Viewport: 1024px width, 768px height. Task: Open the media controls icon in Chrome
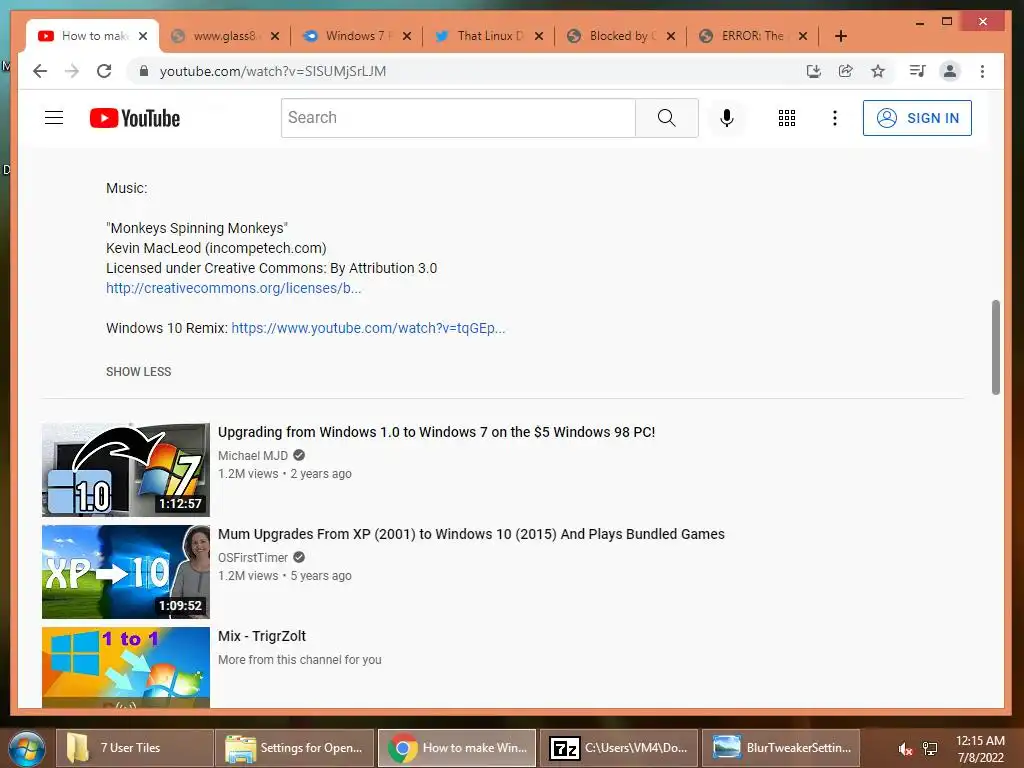pos(918,71)
